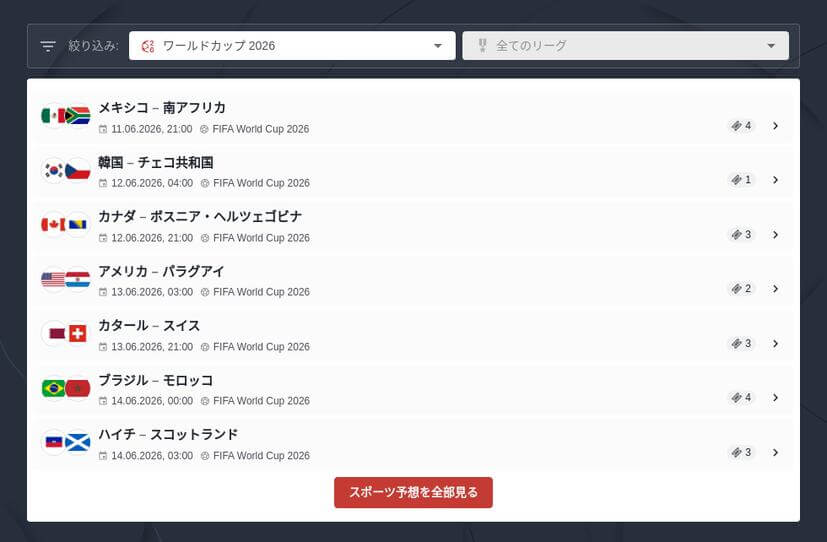Click the Morocco flag icon

coord(78,388)
